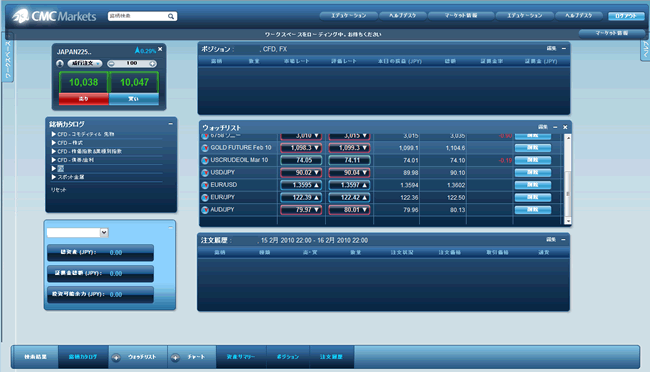The image size is (650, 372).
Task: Click the ログアウト button in header
Action: (x=626, y=16)
